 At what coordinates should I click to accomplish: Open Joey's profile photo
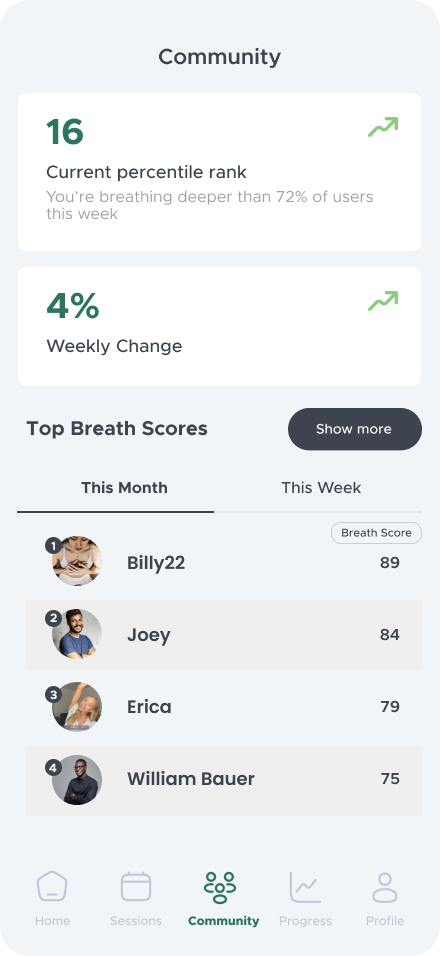(x=77, y=634)
